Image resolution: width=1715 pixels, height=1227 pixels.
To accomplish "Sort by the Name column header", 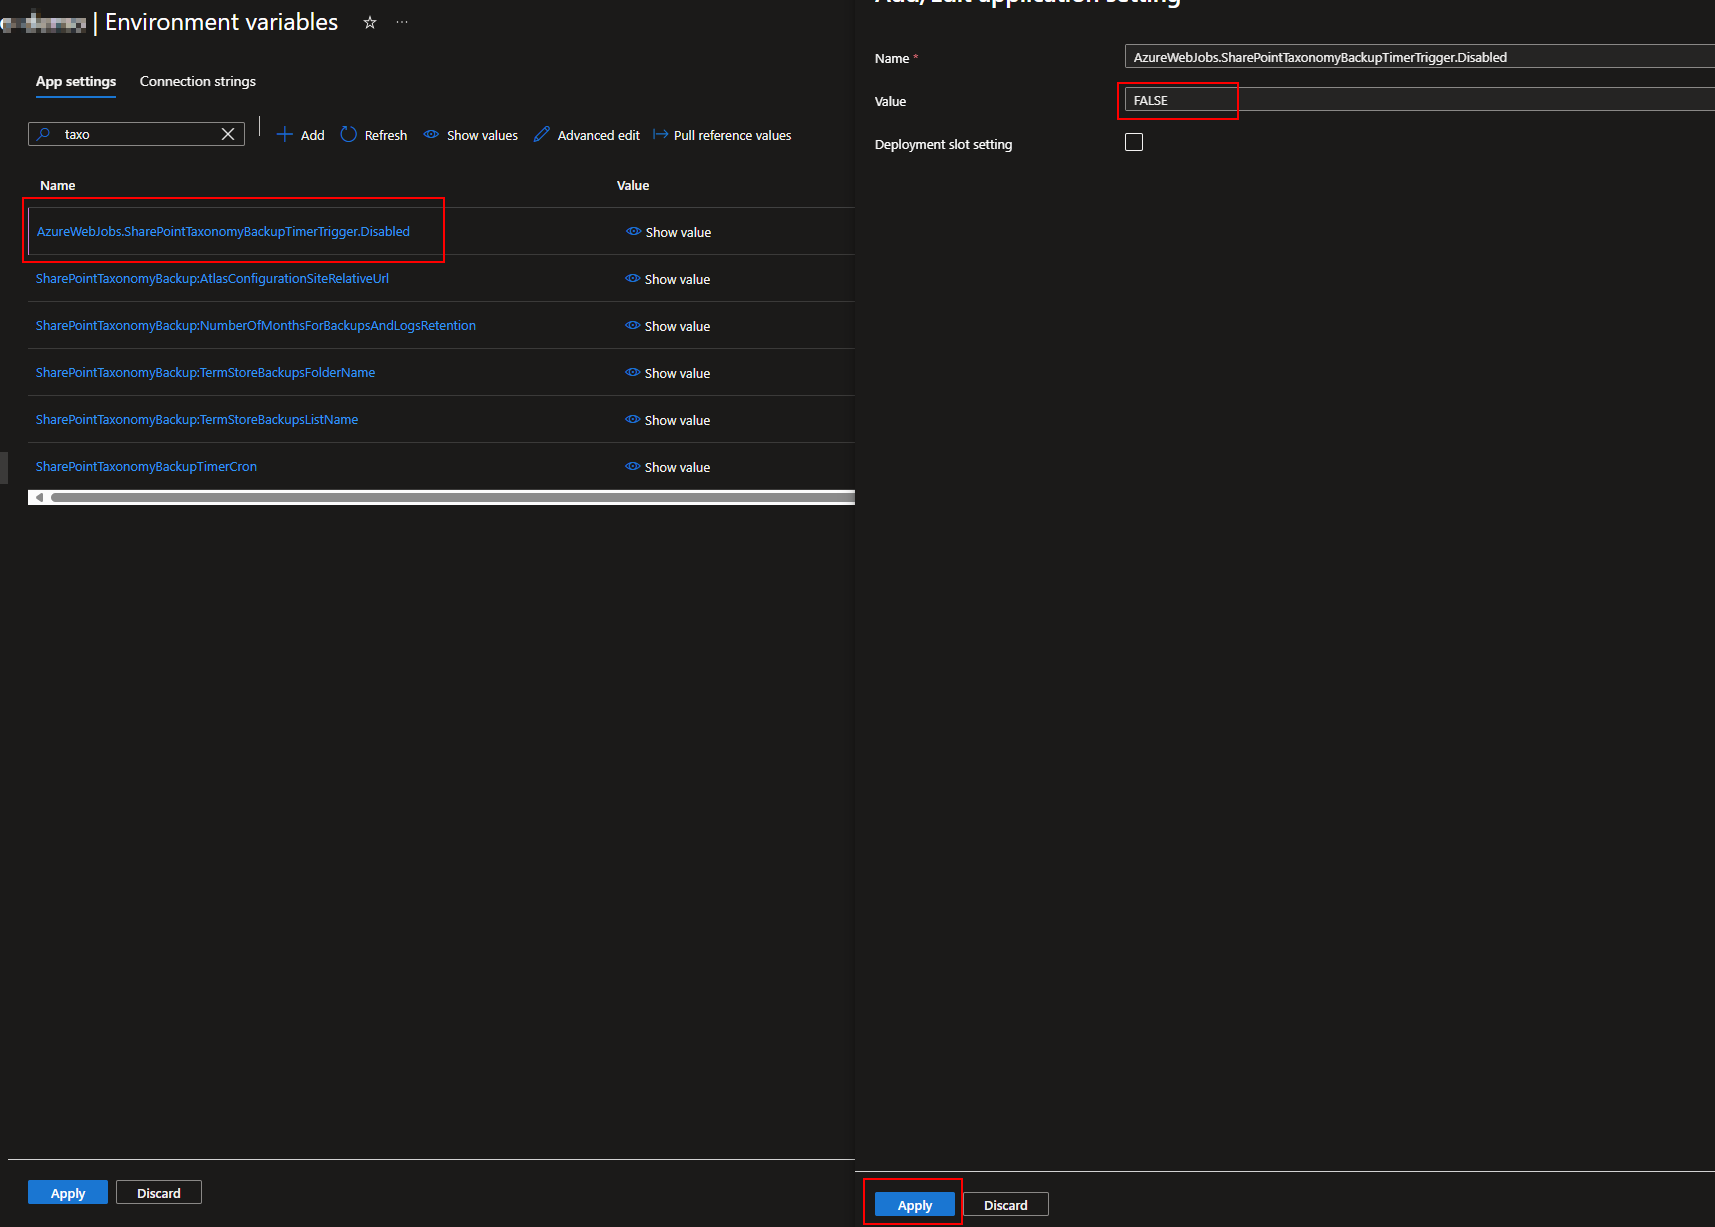I will (58, 186).
